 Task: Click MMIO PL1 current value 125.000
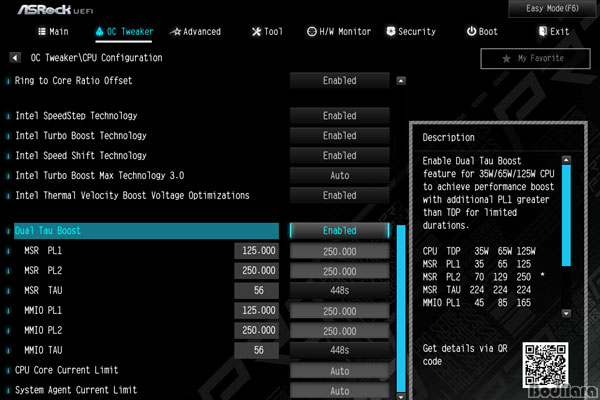click(x=257, y=310)
